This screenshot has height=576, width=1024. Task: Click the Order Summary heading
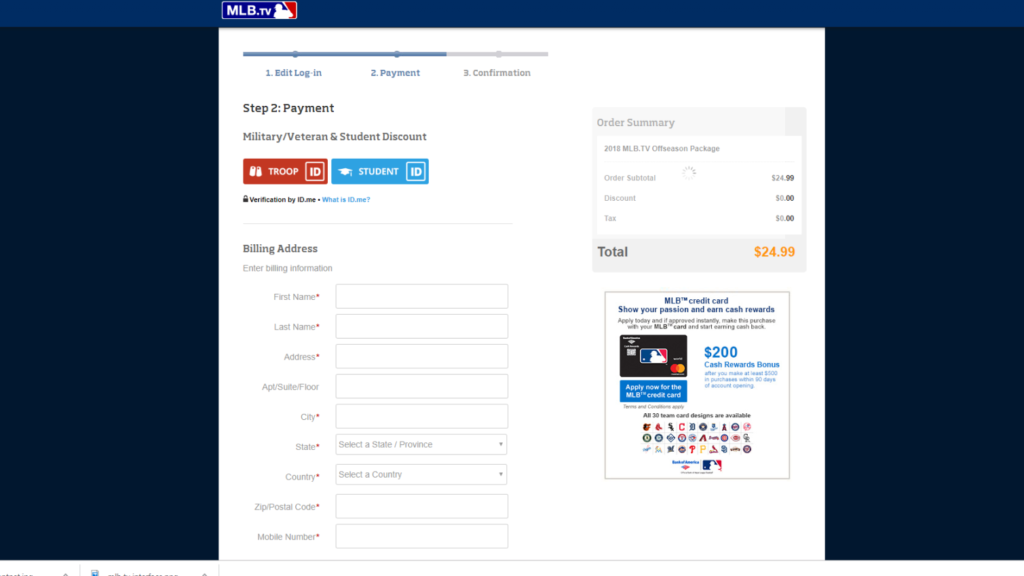pos(635,123)
